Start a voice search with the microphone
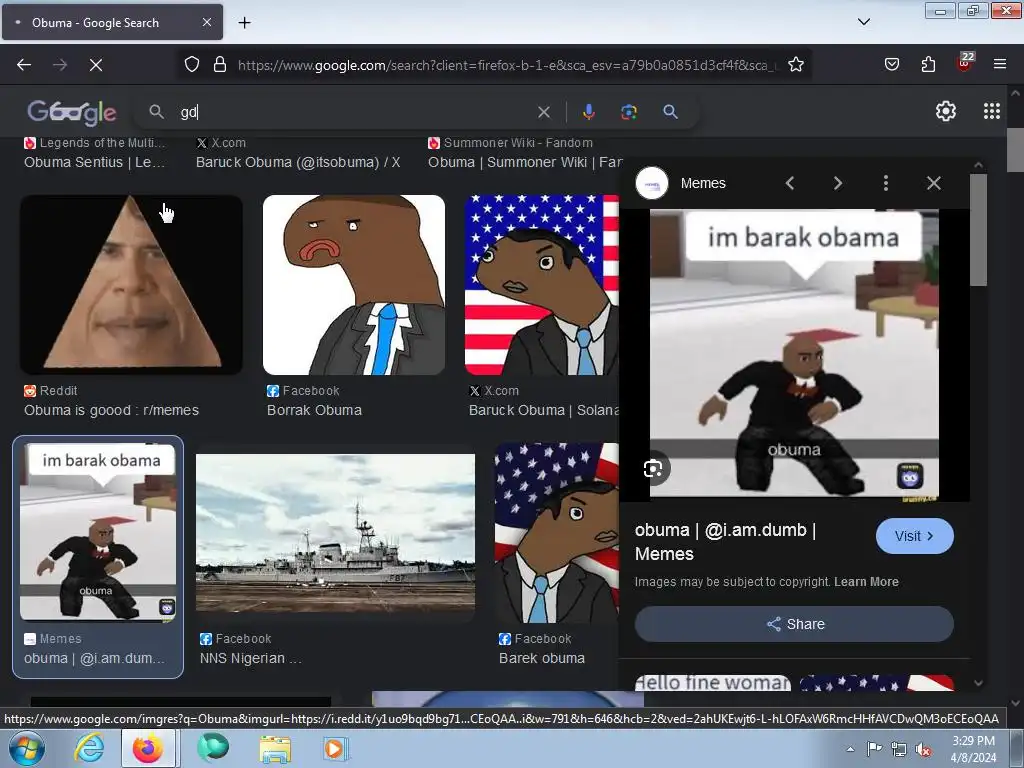This screenshot has width=1024, height=768. point(588,112)
